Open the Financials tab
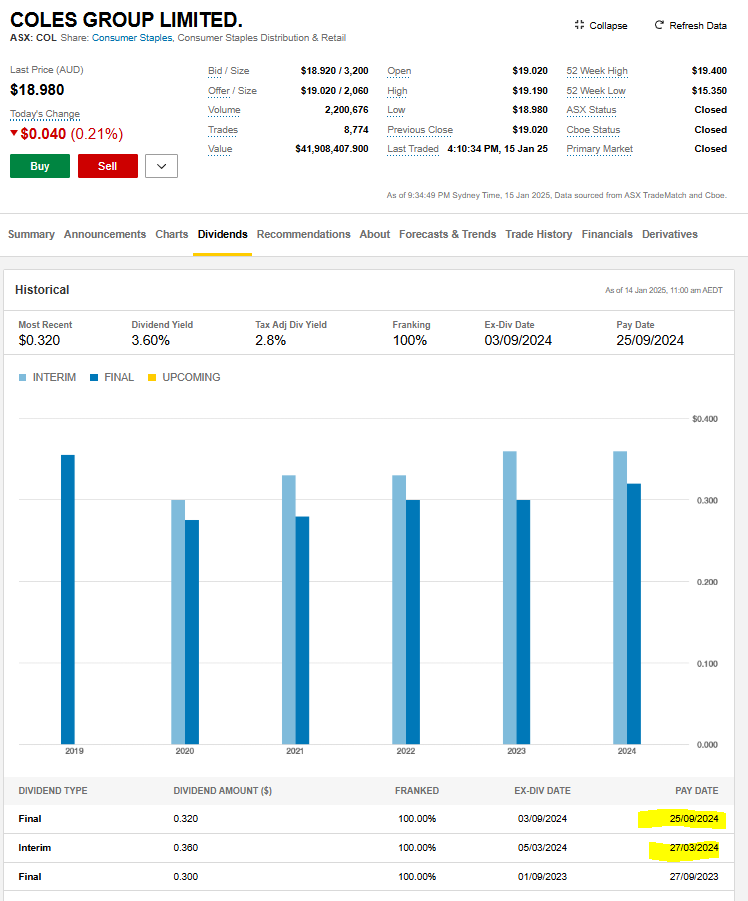This screenshot has height=901, width=748. point(607,234)
